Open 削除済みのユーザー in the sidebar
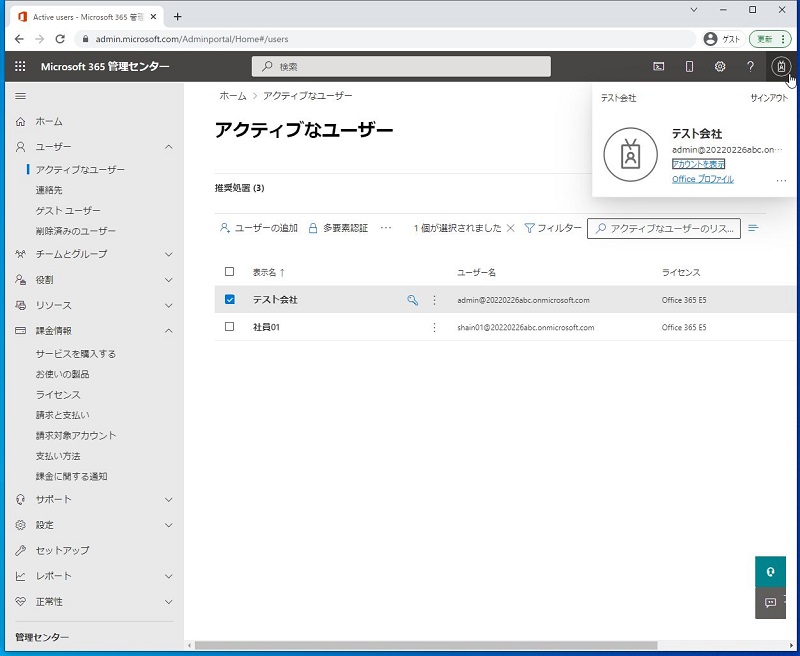The height and width of the screenshot is (656, 800). pyautogui.click(x=76, y=231)
